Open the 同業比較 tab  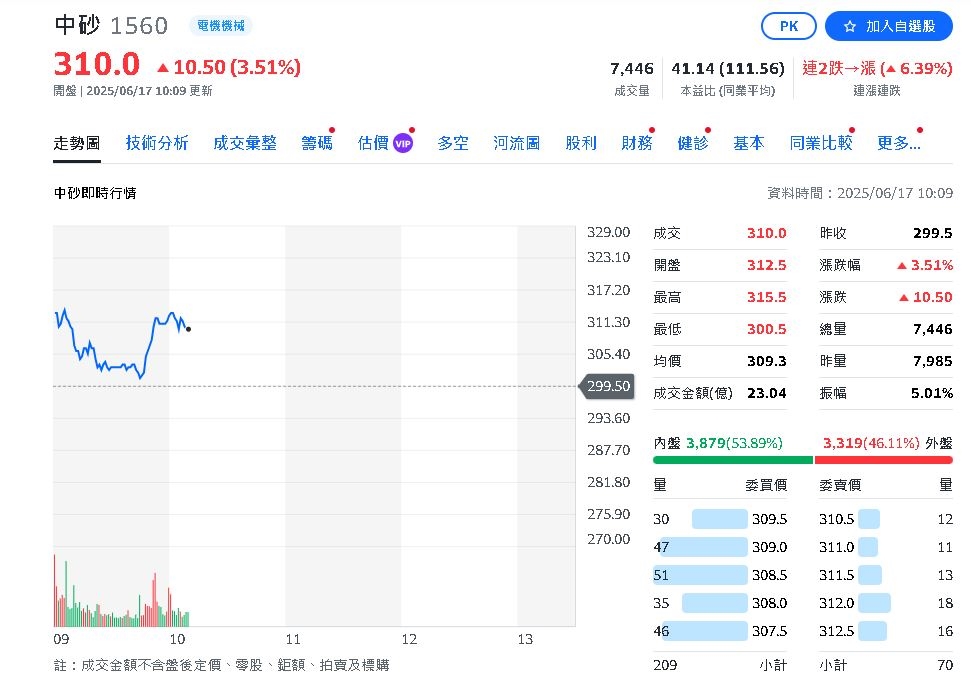(820, 143)
